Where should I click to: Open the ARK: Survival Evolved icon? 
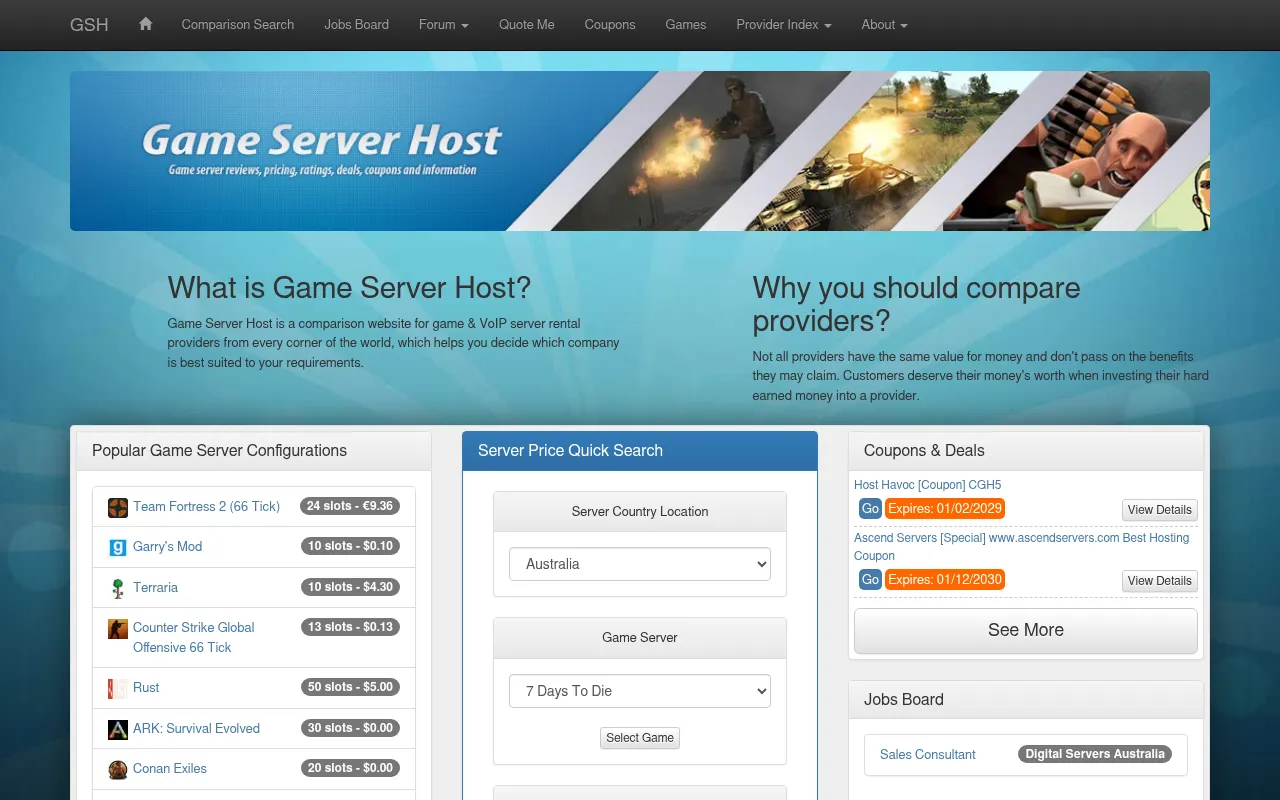point(118,729)
